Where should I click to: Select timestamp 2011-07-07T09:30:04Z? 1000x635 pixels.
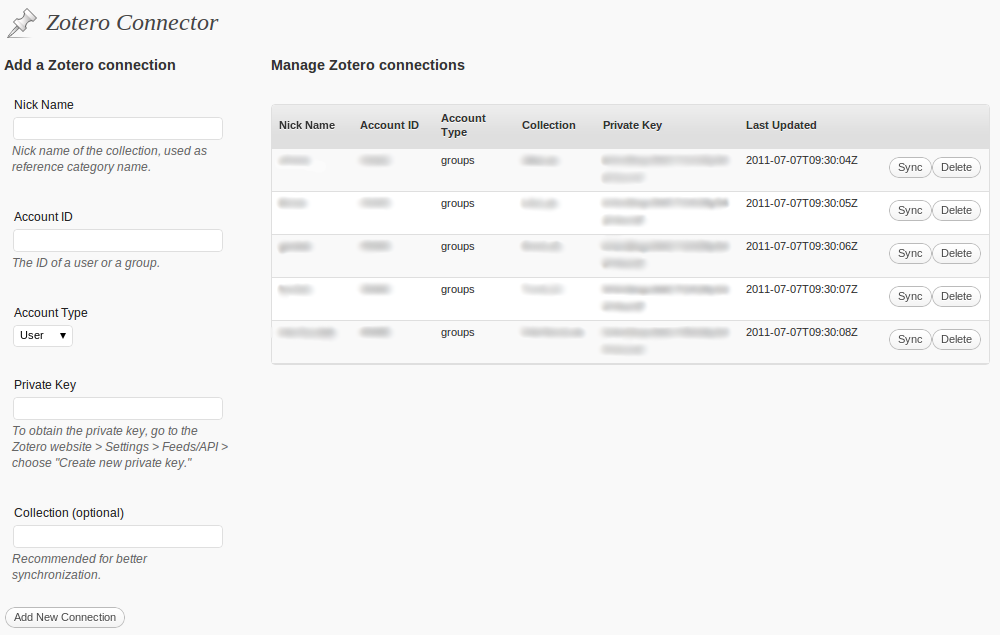pyautogui.click(x=802, y=160)
